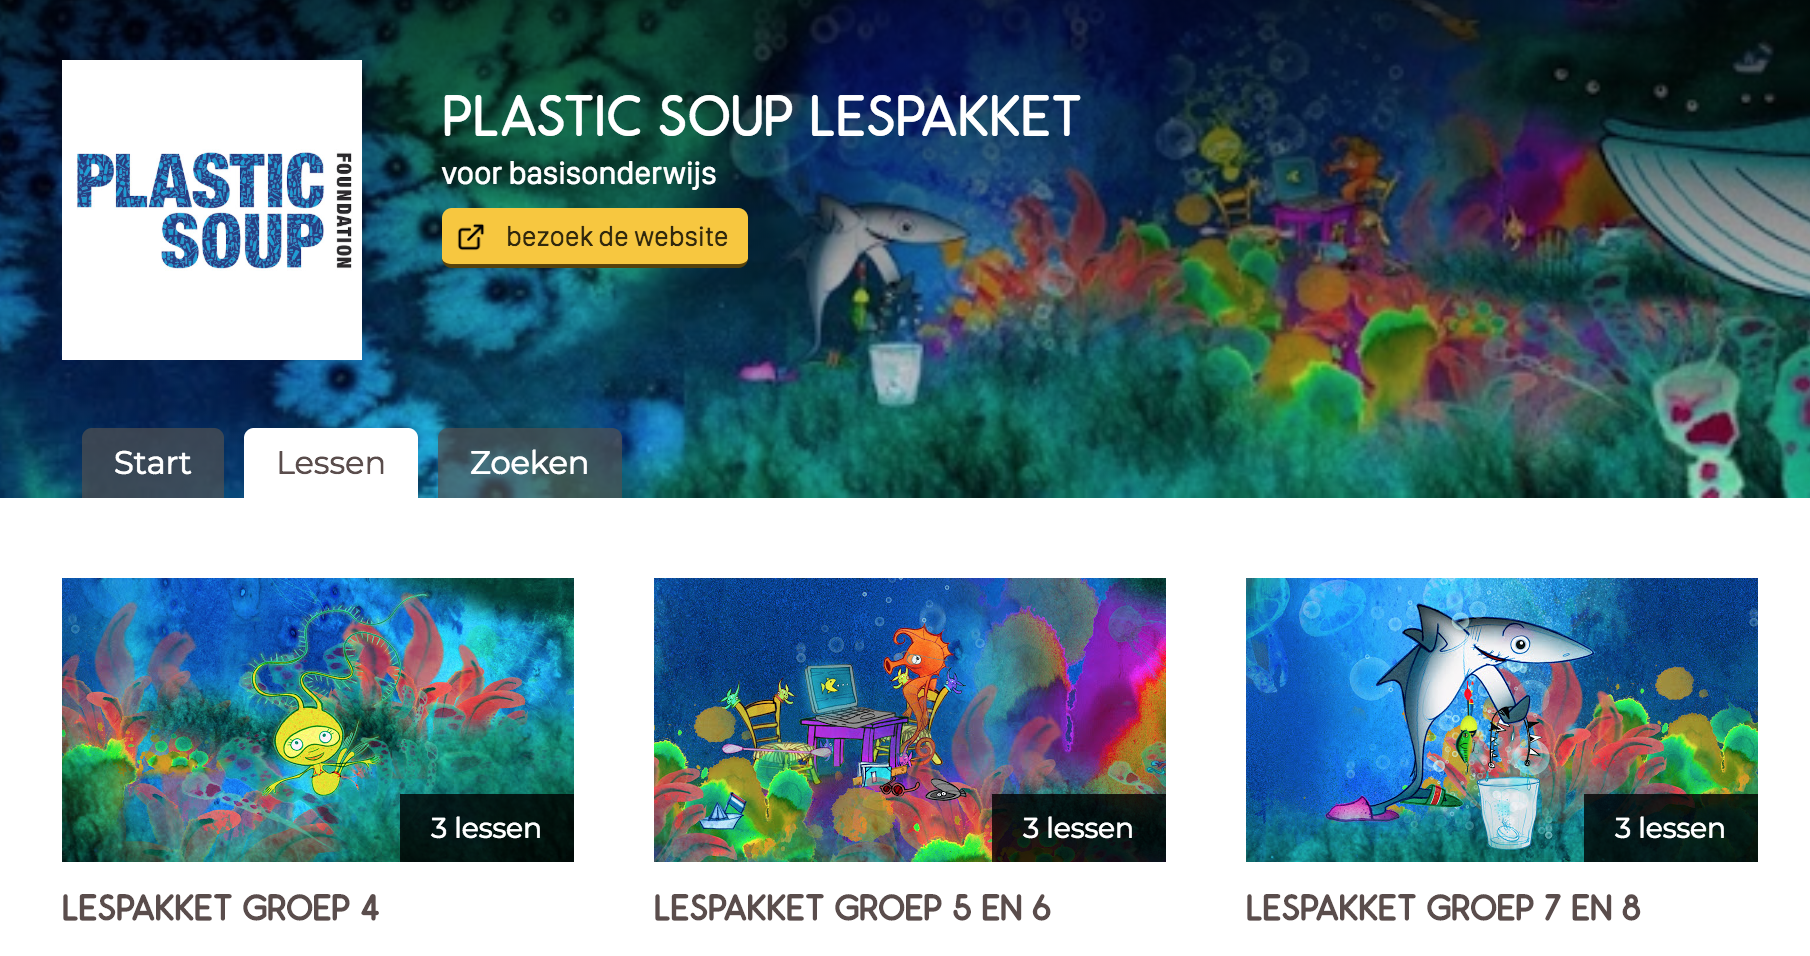Open the Groep 4 jellyfish thumbnail
1810x956 pixels.
(318, 720)
